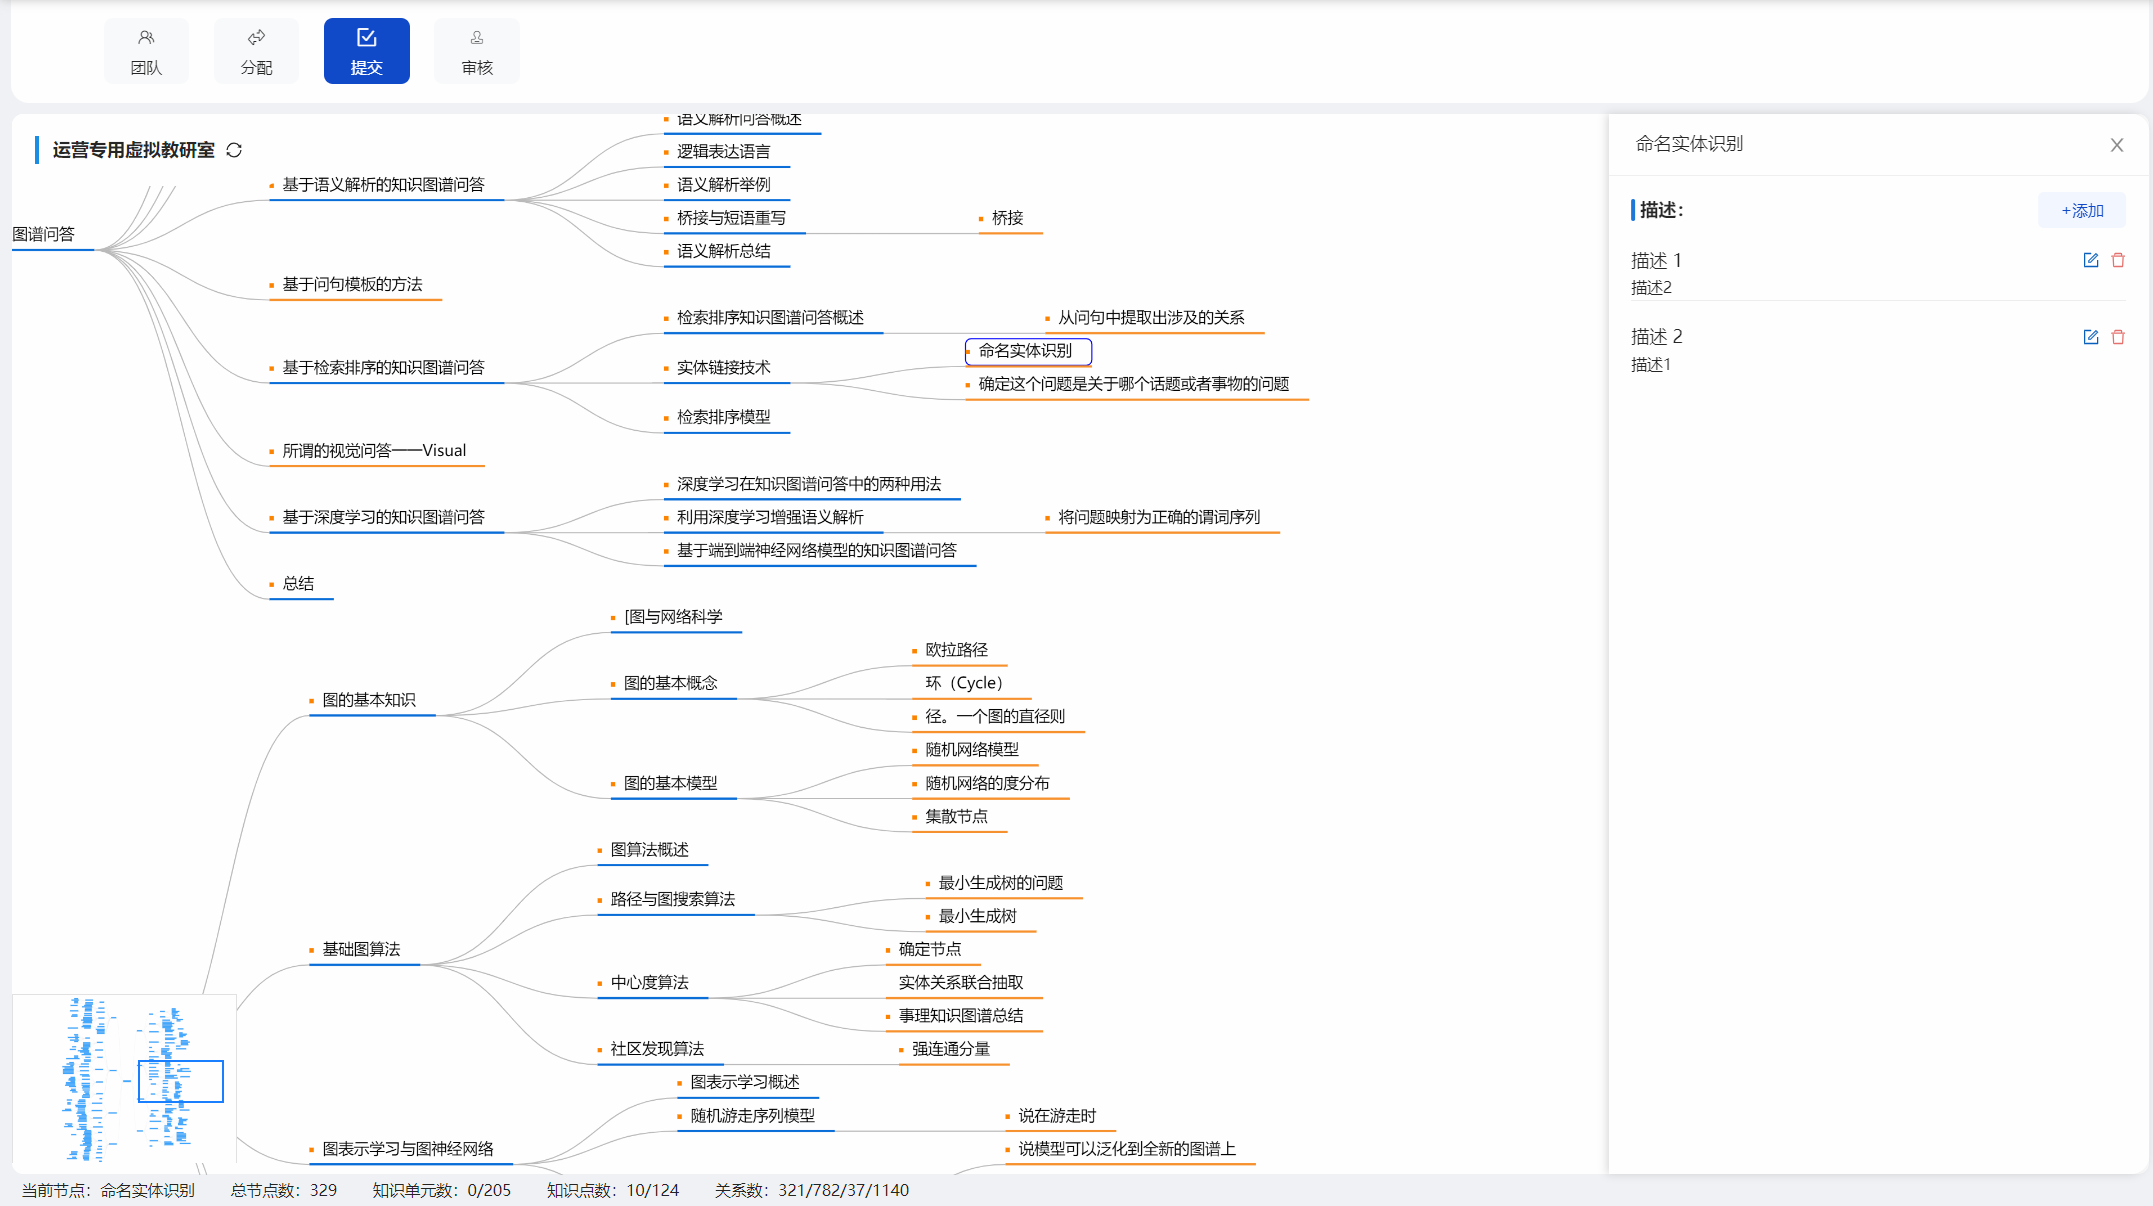Viewport: 2153px width, 1206px height.
Task: Select node 基于深度学习的知识图谱问答
Action: (383, 517)
